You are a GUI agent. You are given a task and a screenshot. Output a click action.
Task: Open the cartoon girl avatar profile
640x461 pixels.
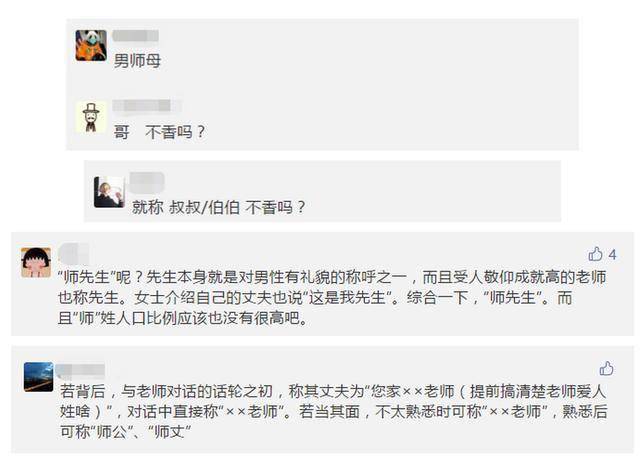pyautogui.click(x=36, y=262)
